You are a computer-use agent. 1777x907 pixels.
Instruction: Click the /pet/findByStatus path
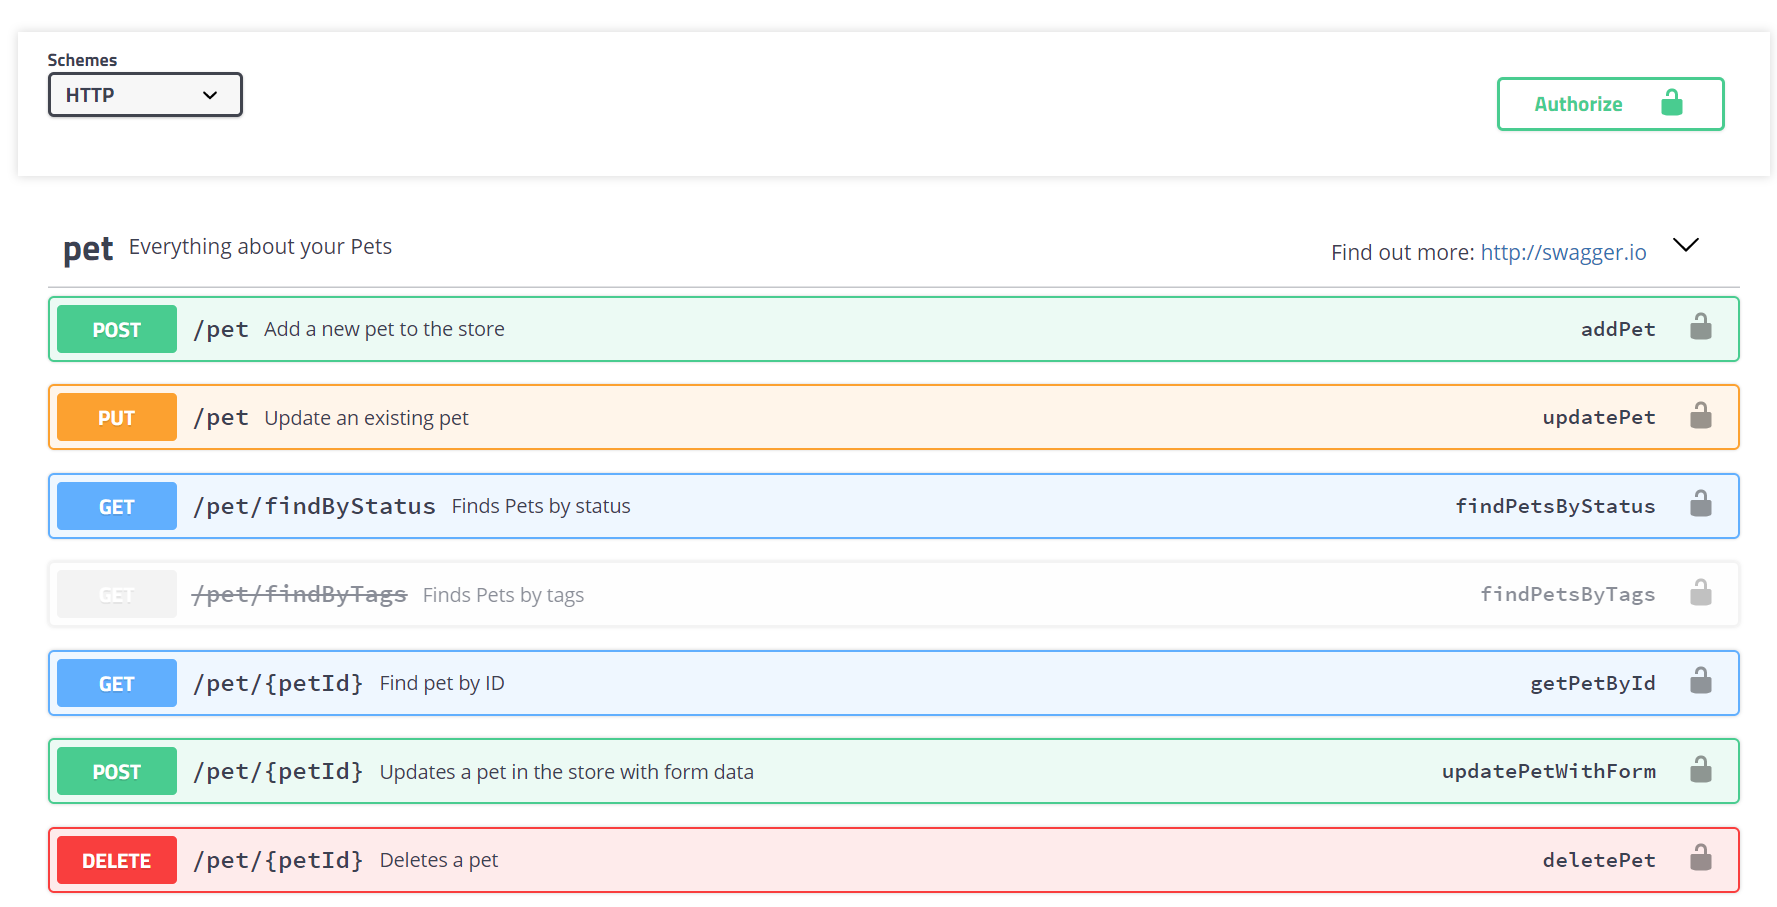pyautogui.click(x=314, y=506)
